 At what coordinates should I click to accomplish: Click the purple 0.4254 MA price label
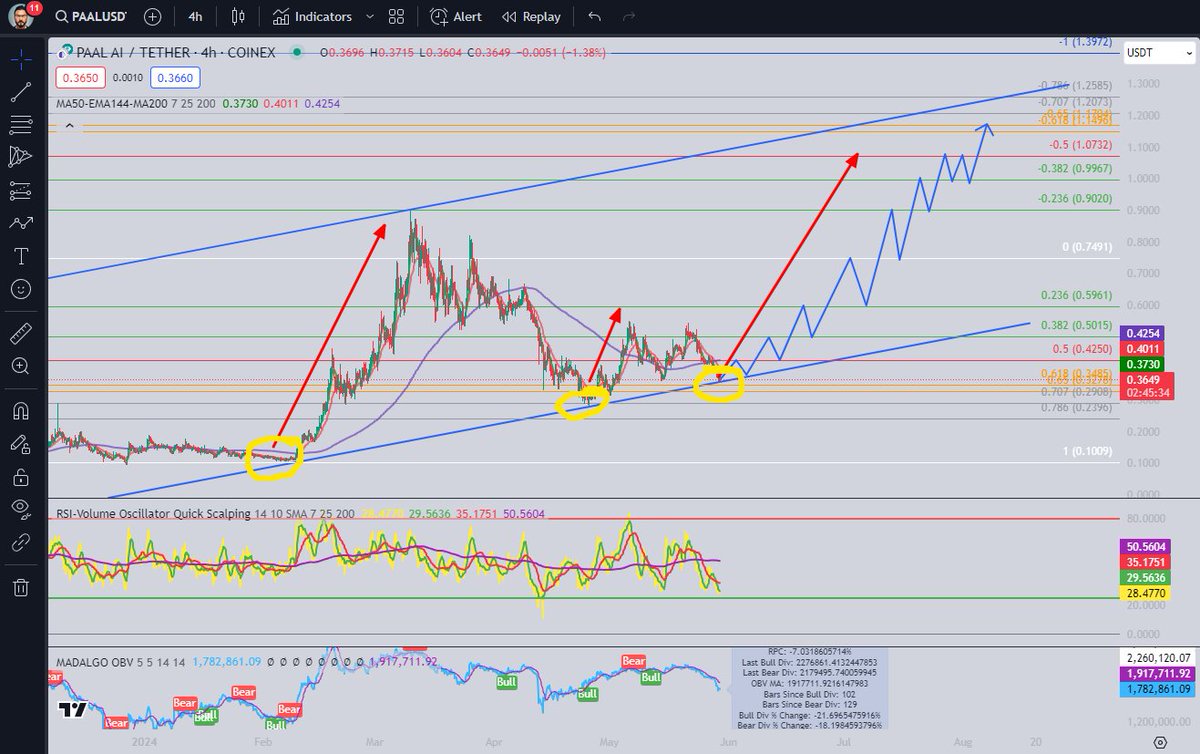click(x=1141, y=334)
